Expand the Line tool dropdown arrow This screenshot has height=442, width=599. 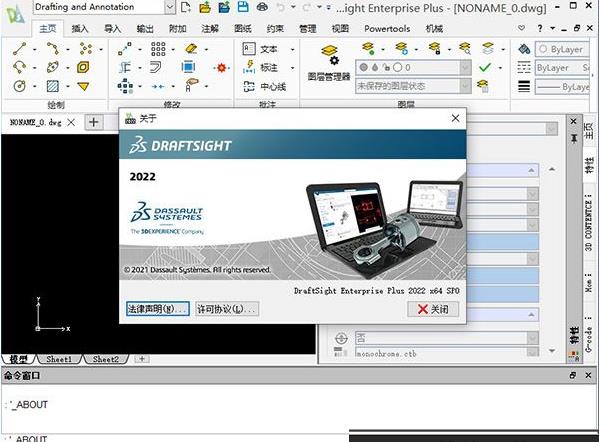point(35,49)
